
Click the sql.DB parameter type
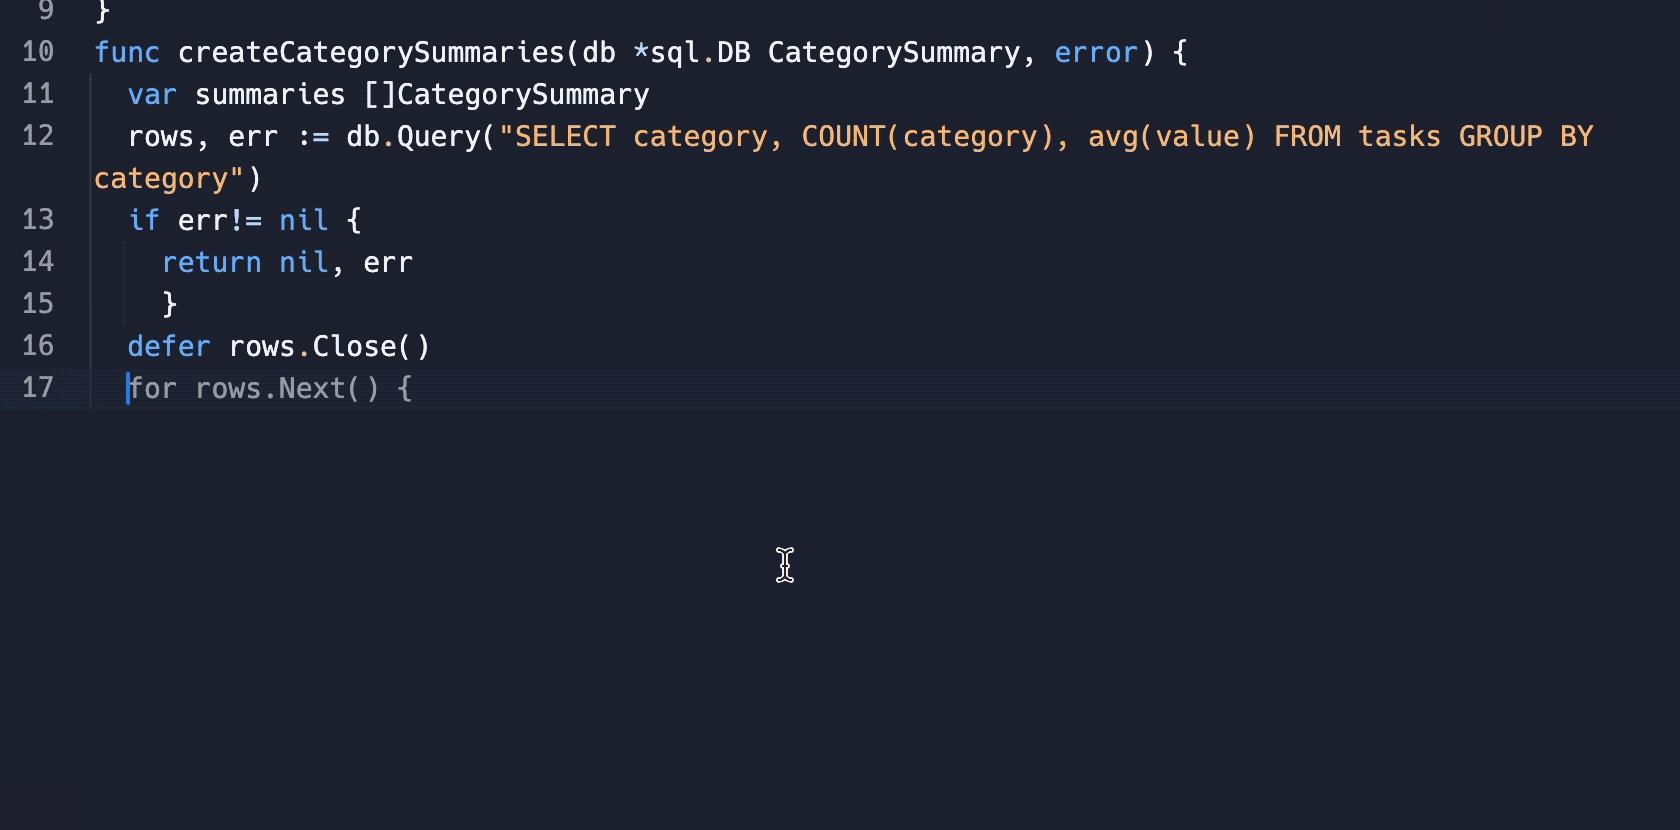pos(700,52)
